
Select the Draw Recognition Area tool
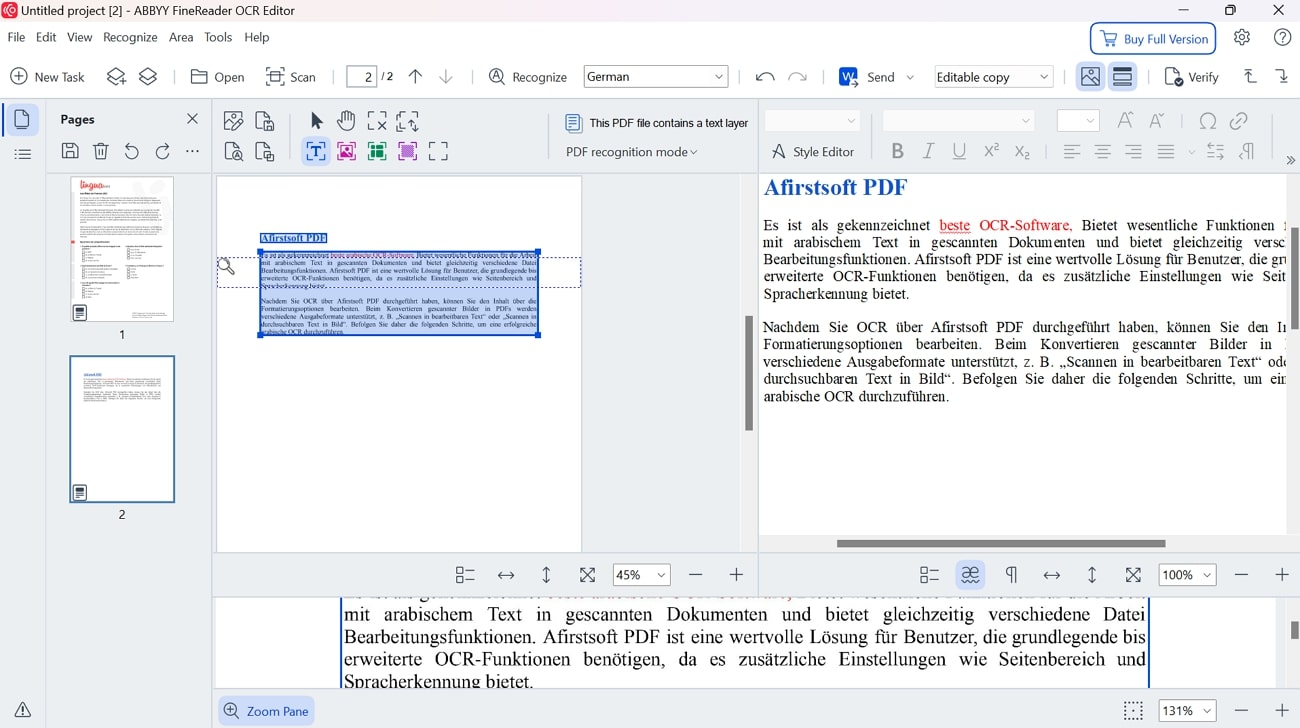click(438, 151)
